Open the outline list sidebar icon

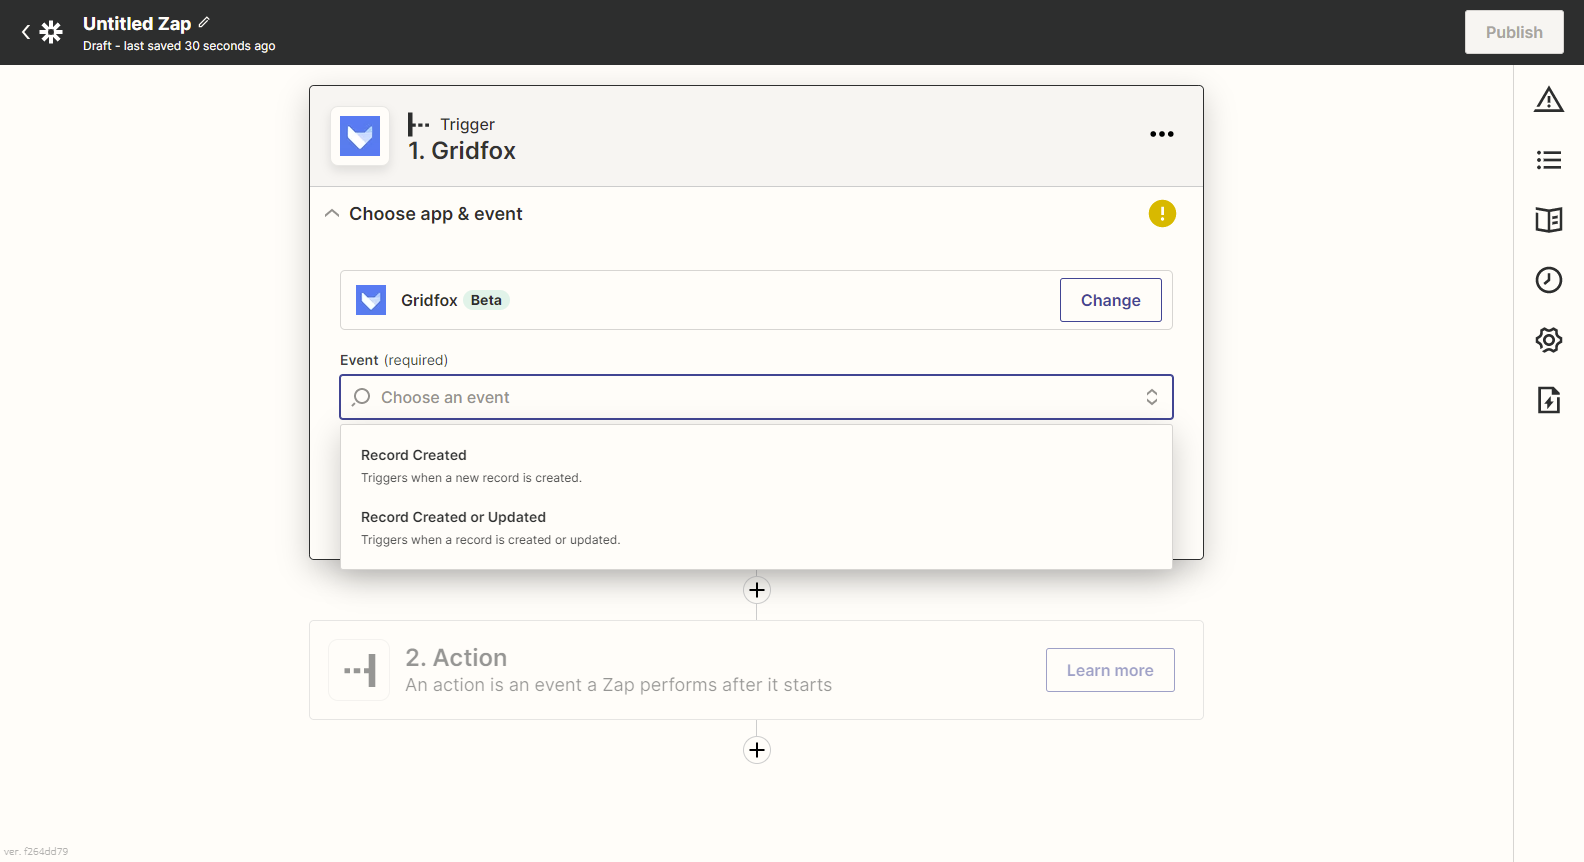pyautogui.click(x=1548, y=160)
